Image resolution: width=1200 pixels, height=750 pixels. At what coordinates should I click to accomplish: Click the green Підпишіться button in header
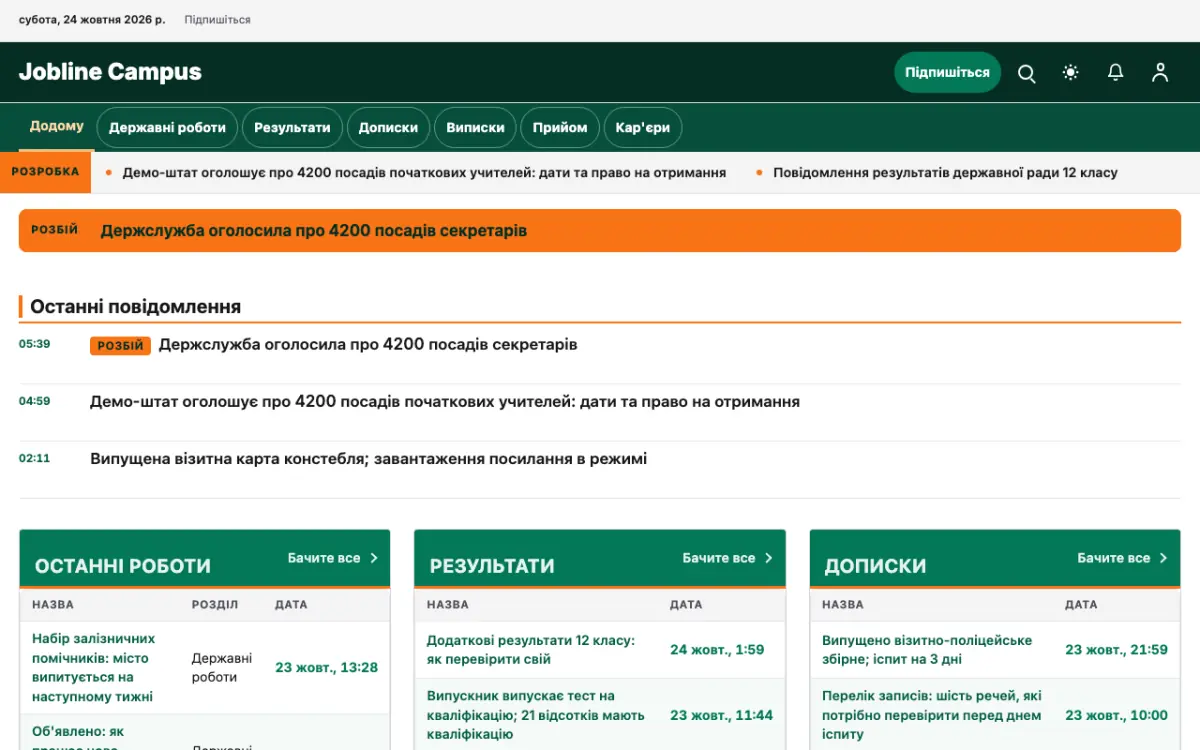(947, 72)
